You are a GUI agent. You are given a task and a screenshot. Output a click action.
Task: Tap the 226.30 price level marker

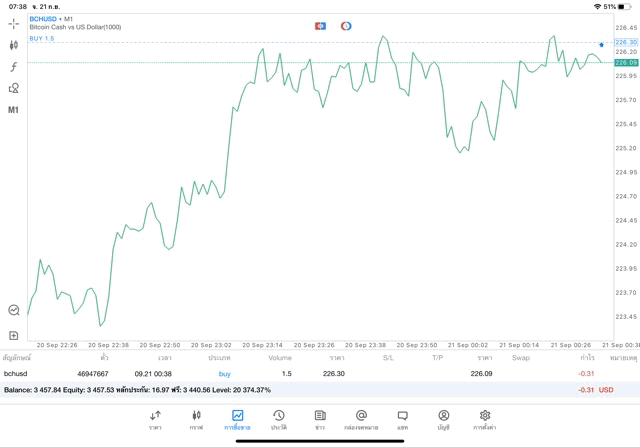coord(626,43)
